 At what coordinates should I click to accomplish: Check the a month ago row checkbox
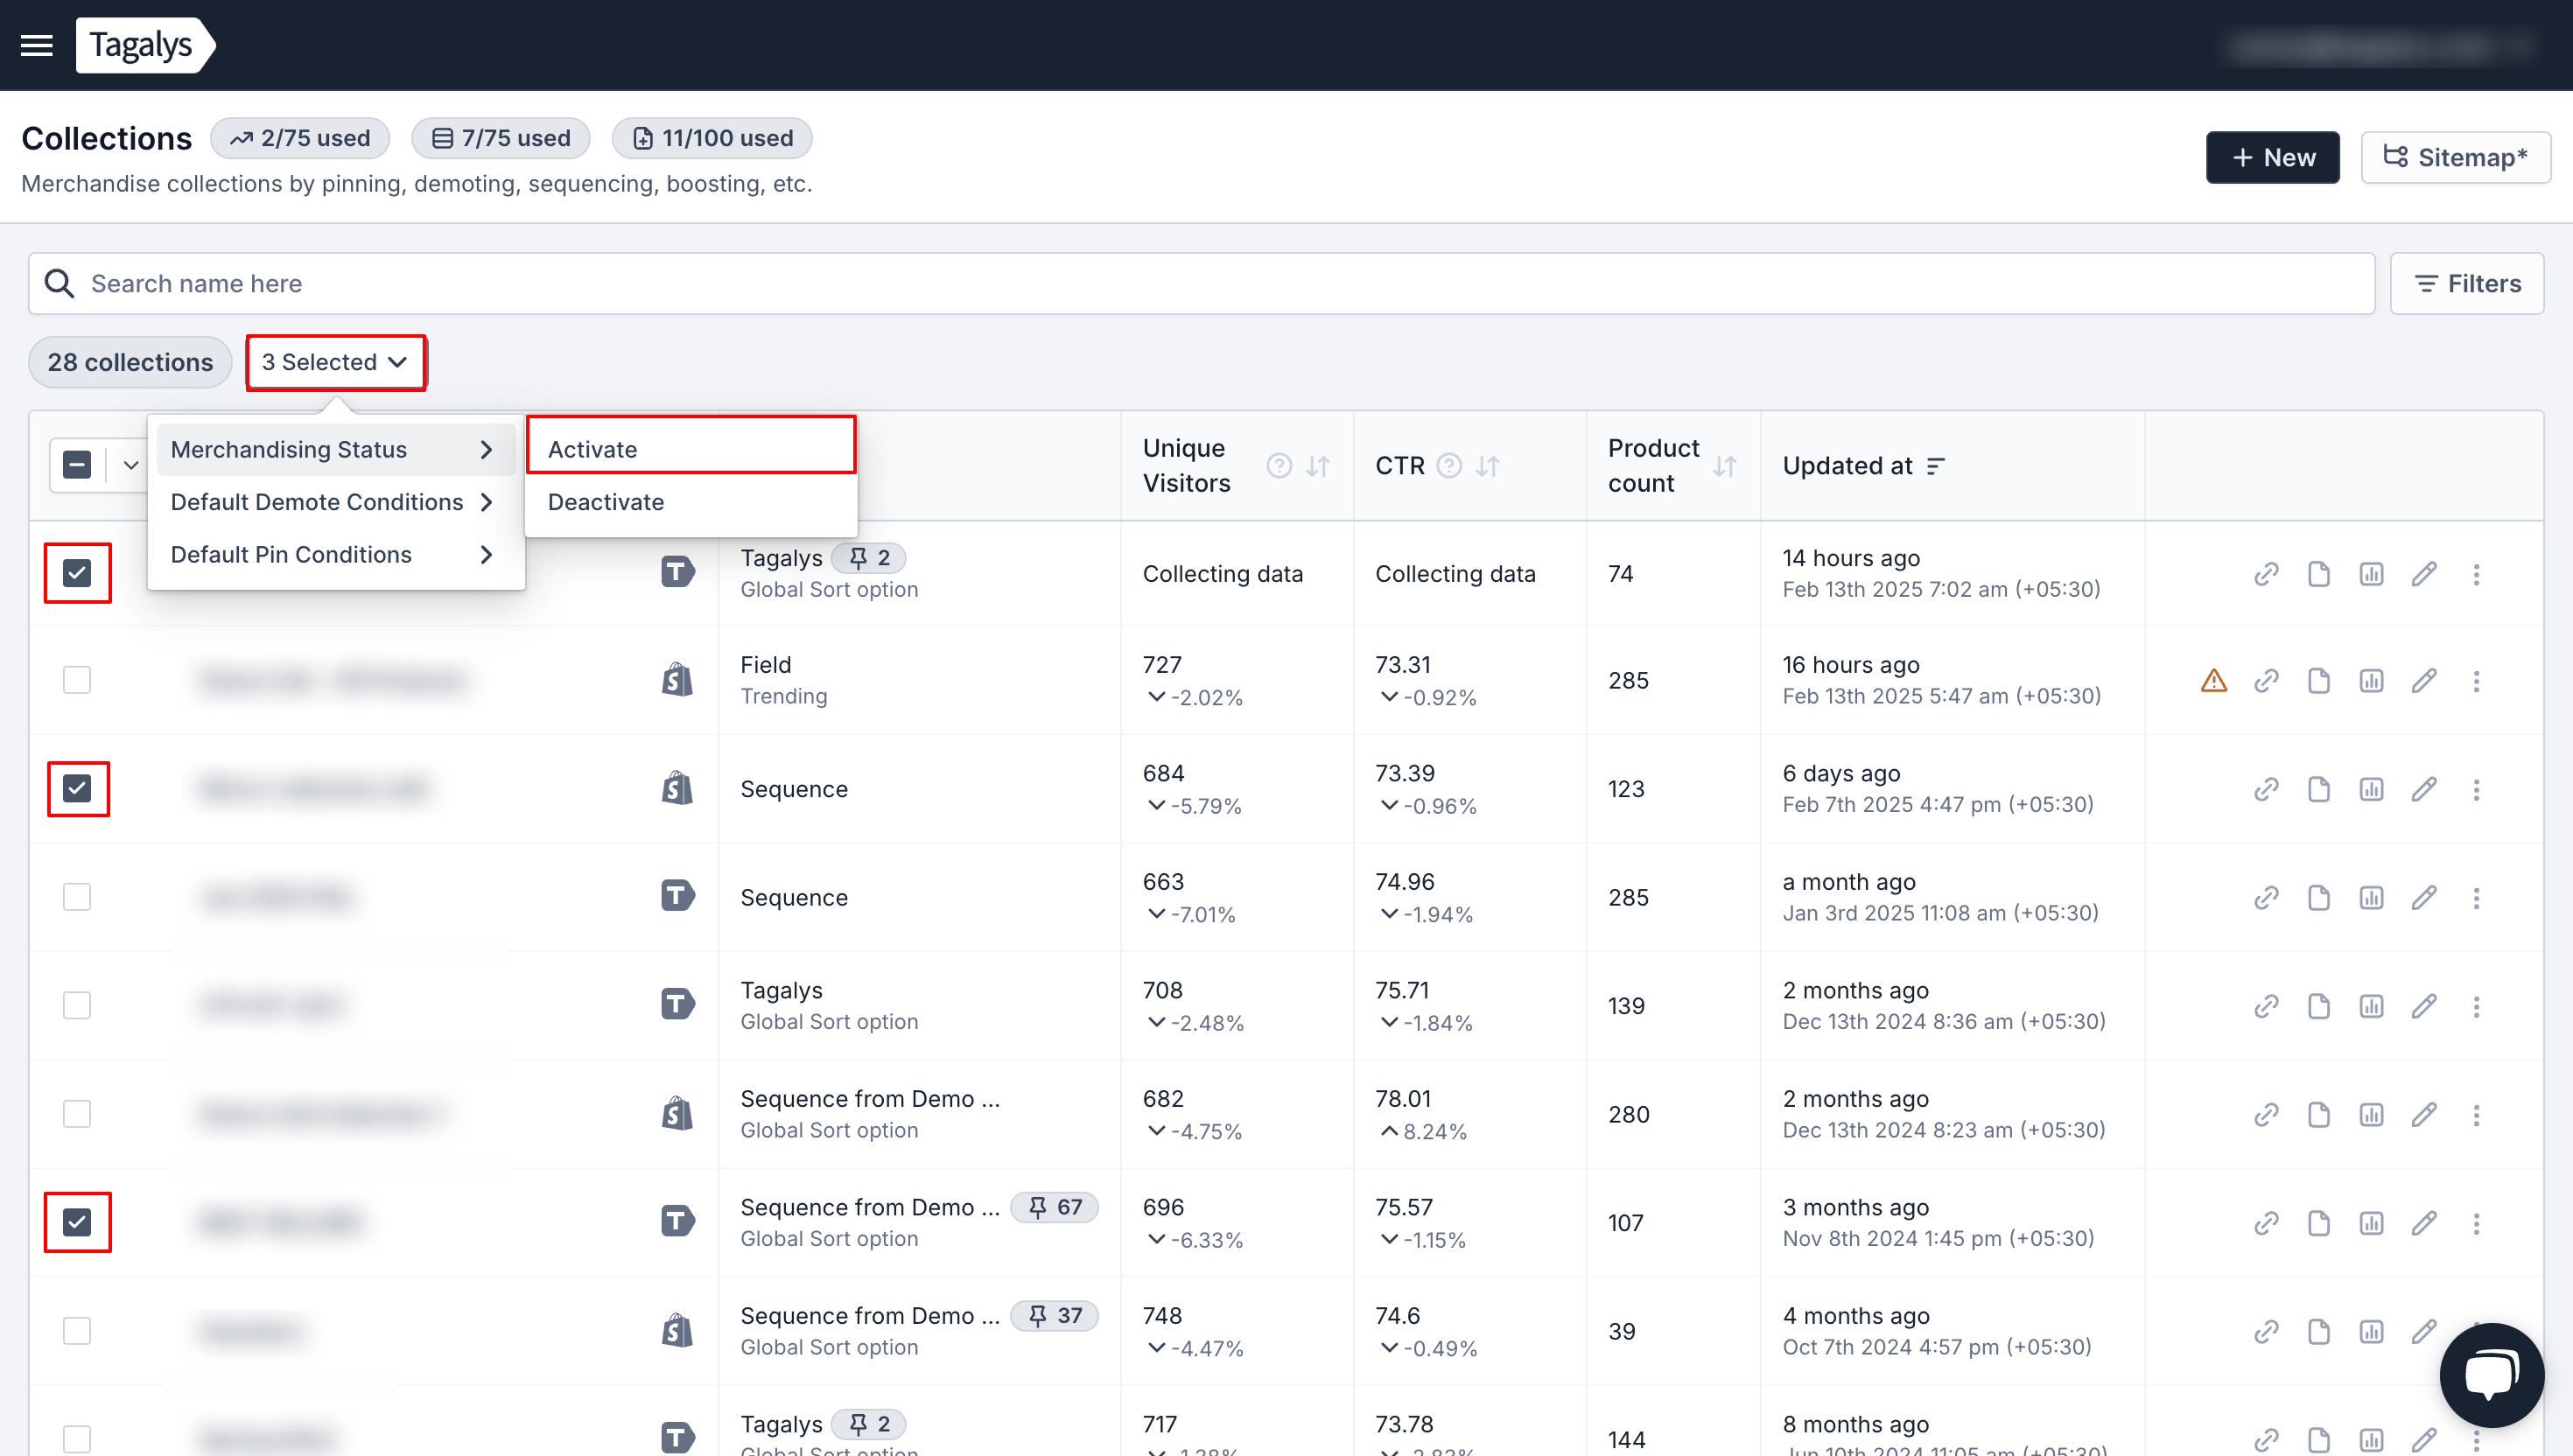[77, 897]
